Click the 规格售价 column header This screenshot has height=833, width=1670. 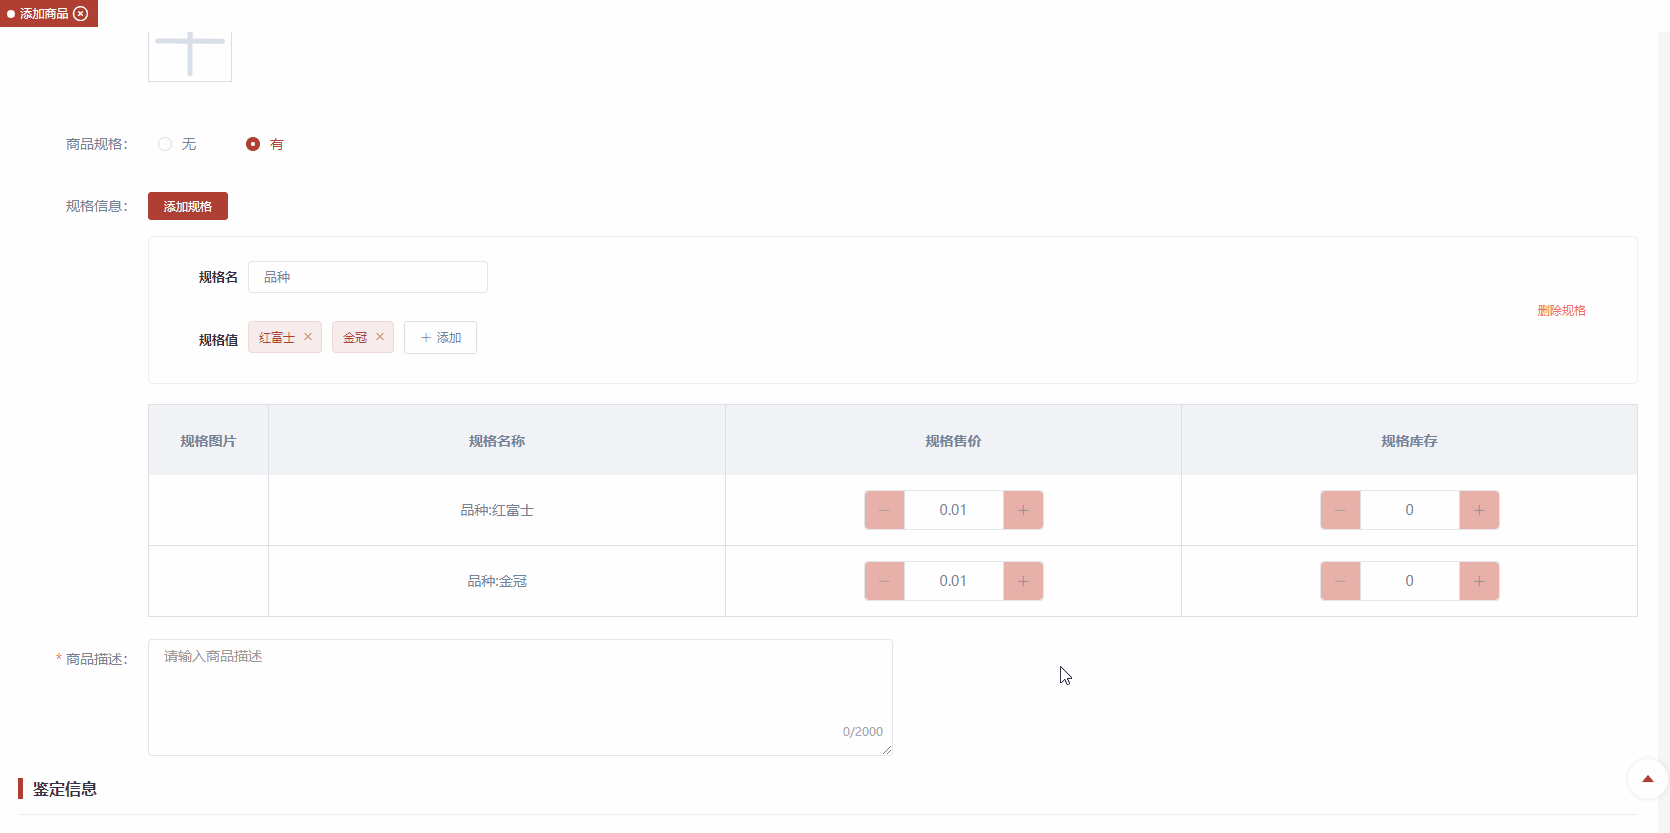953,441
